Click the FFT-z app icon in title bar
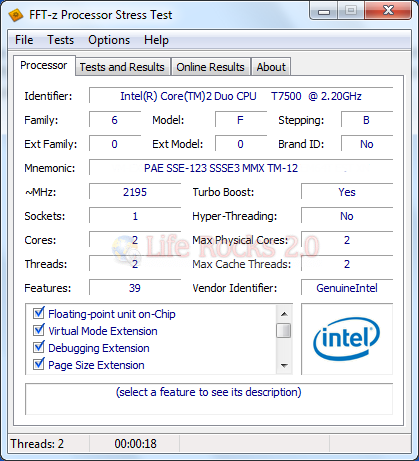Viewport: 419px width, 461px height. pos(16,15)
